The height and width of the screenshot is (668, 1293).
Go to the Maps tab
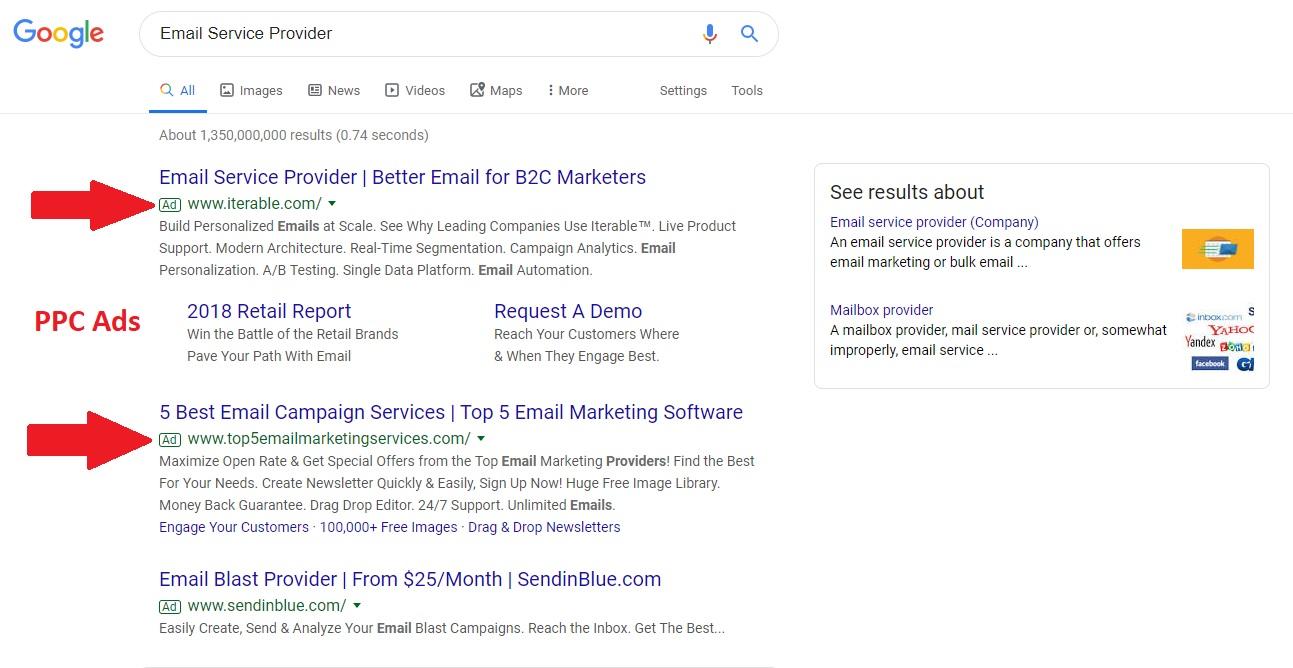tap(496, 90)
